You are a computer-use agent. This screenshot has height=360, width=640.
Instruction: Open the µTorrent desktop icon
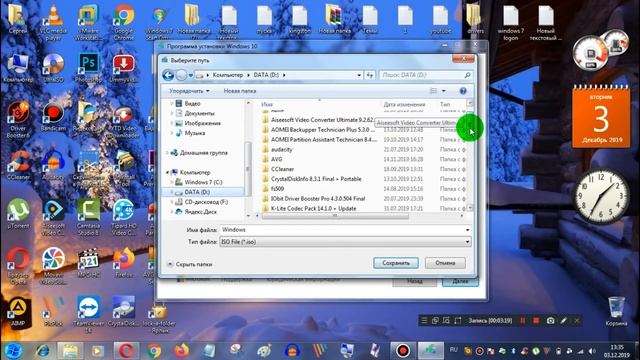point(18,213)
